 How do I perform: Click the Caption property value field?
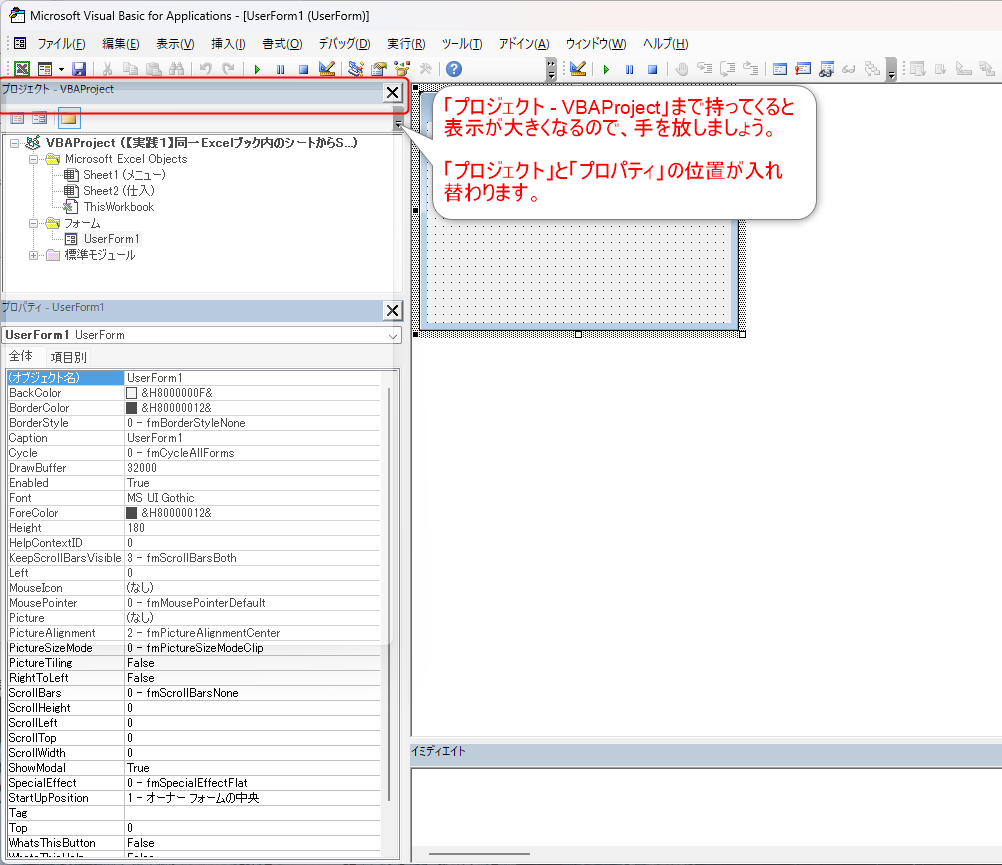(252, 438)
